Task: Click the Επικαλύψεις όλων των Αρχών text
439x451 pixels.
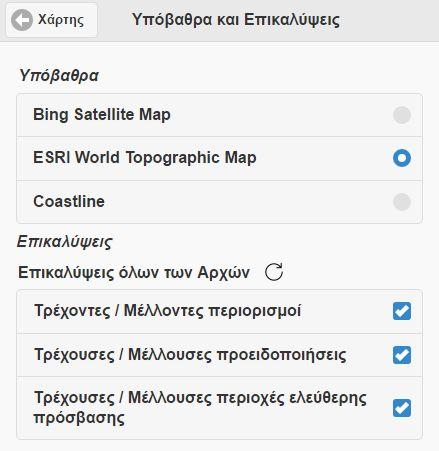Action: tap(134, 272)
